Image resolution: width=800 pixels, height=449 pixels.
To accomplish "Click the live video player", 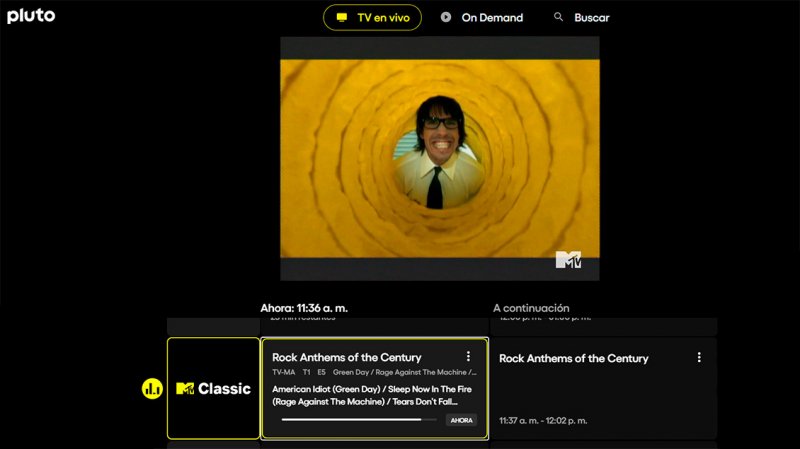I will pyautogui.click(x=440, y=159).
